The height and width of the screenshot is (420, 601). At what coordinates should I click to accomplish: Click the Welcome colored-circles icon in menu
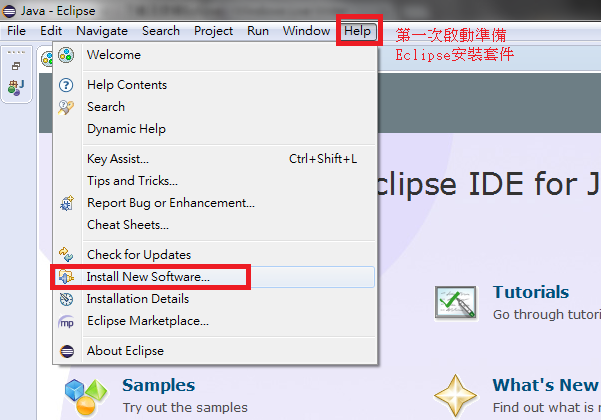coord(66,55)
